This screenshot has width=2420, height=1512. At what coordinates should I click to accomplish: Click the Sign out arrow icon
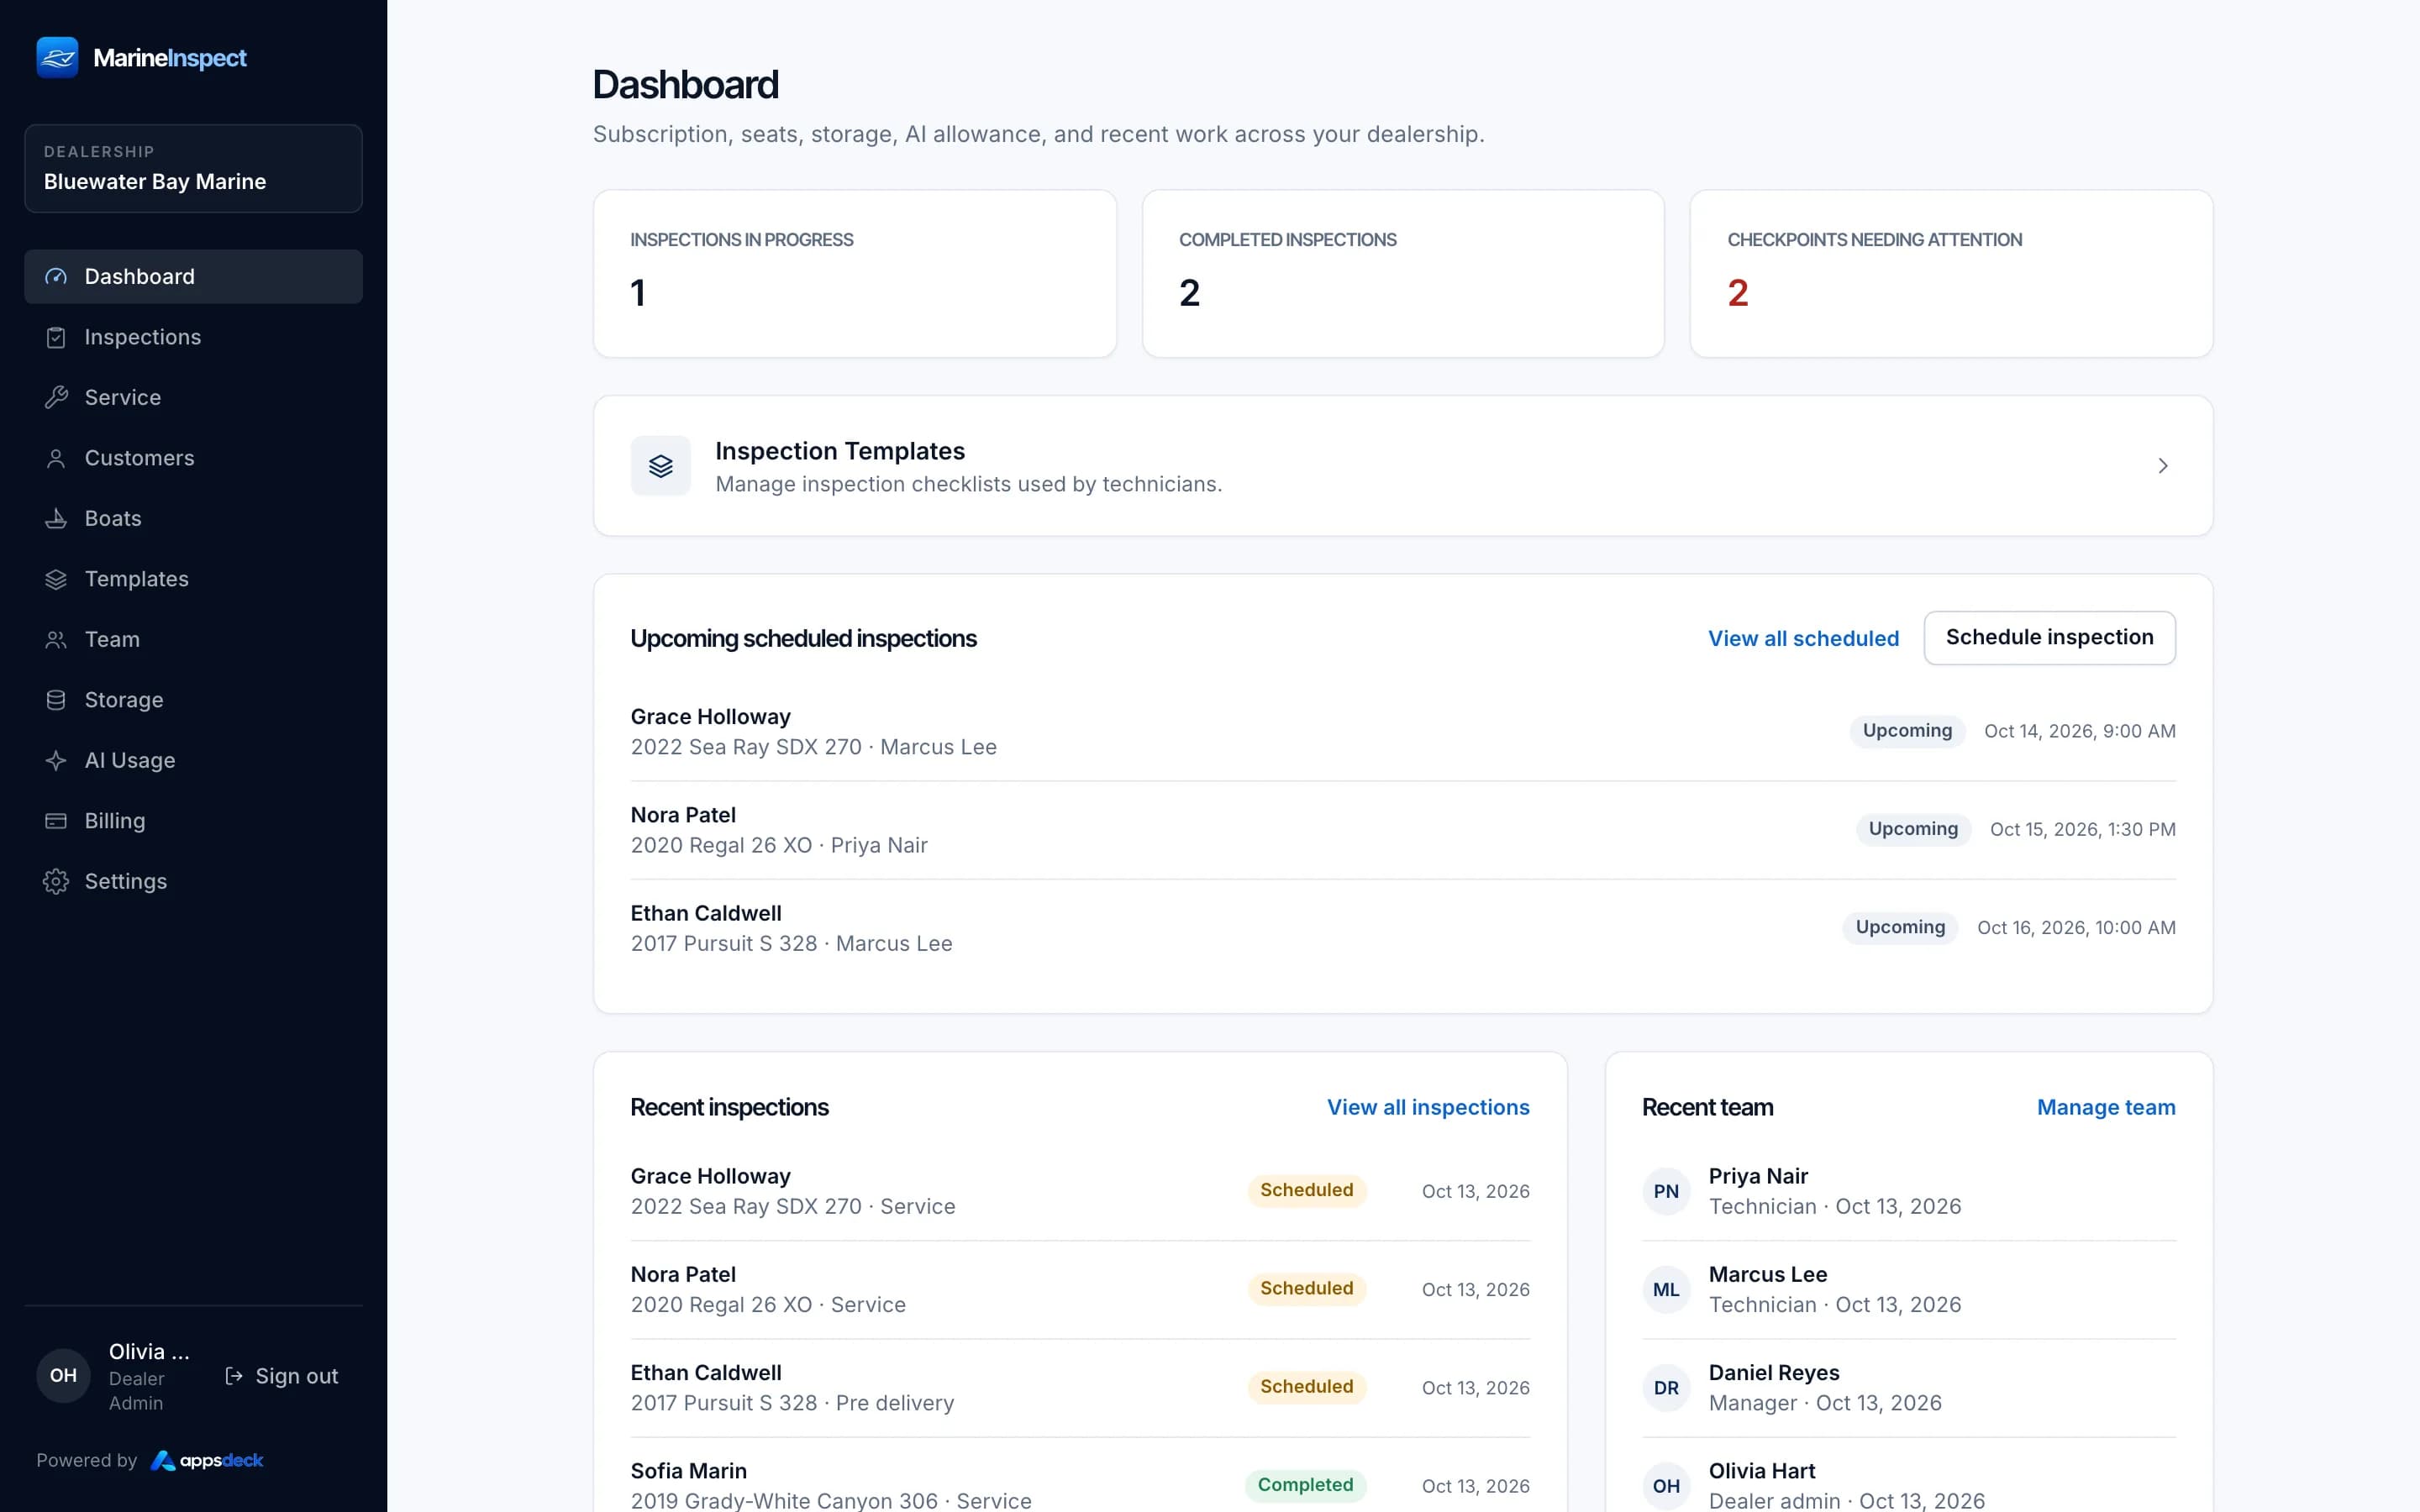(234, 1376)
